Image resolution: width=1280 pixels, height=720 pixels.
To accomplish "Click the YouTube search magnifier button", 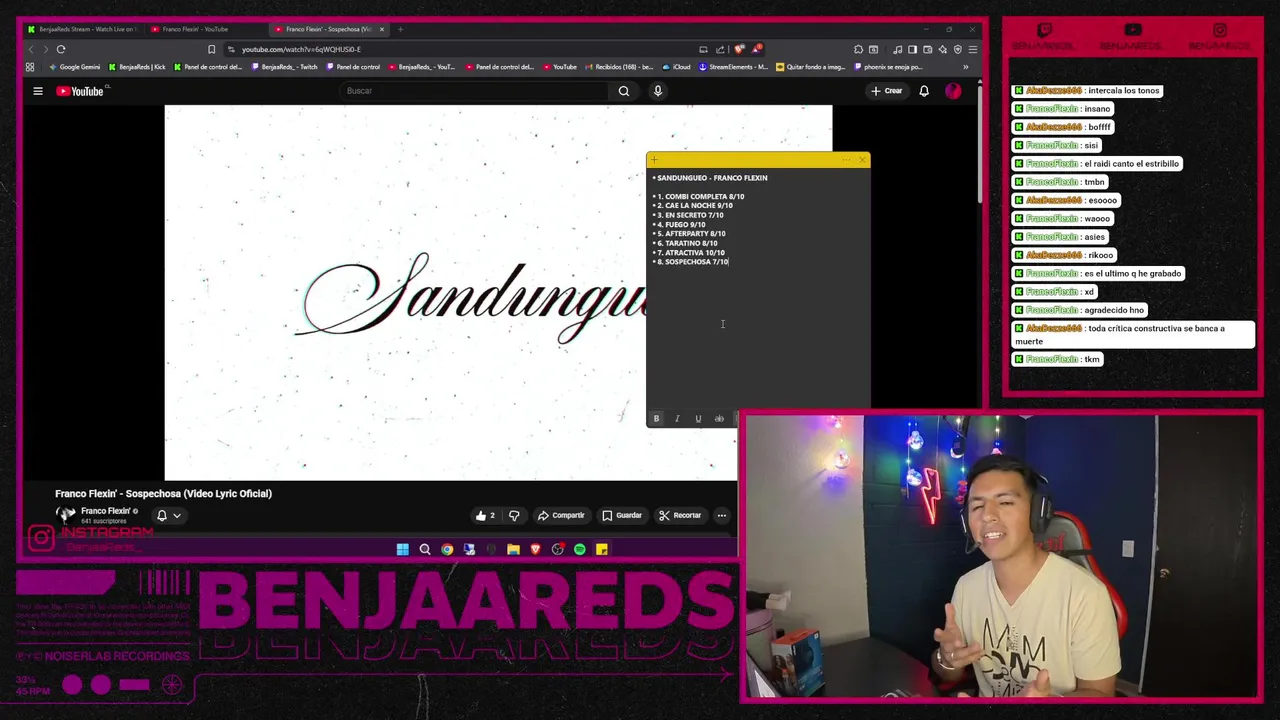I will pos(623,91).
